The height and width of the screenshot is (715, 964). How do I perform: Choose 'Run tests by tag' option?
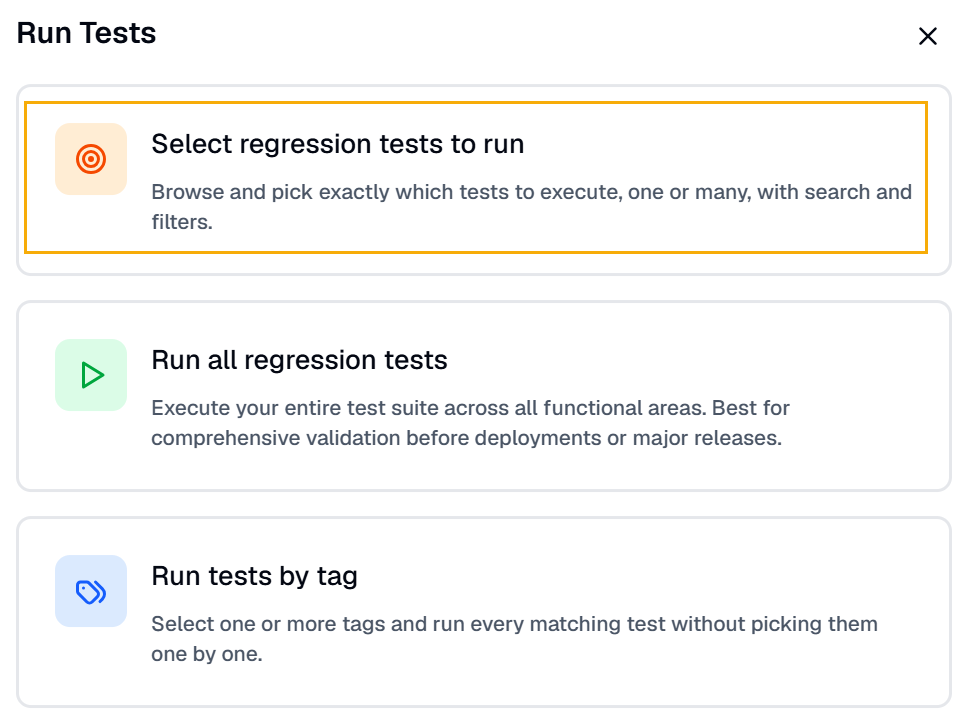pos(484,612)
